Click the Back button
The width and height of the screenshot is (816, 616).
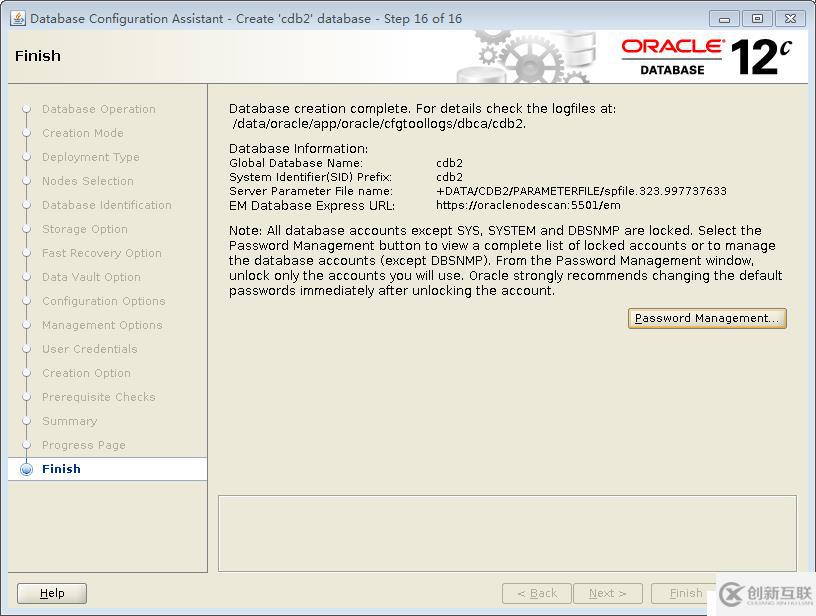(537, 593)
